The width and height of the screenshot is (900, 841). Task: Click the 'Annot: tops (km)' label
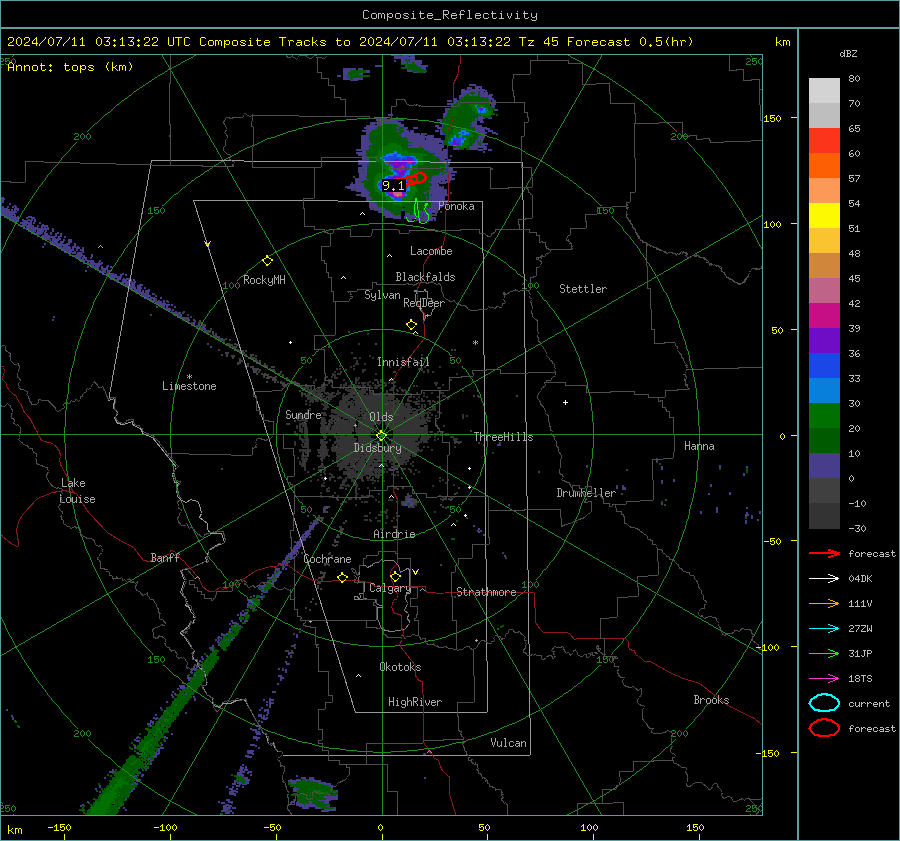tap(70, 67)
